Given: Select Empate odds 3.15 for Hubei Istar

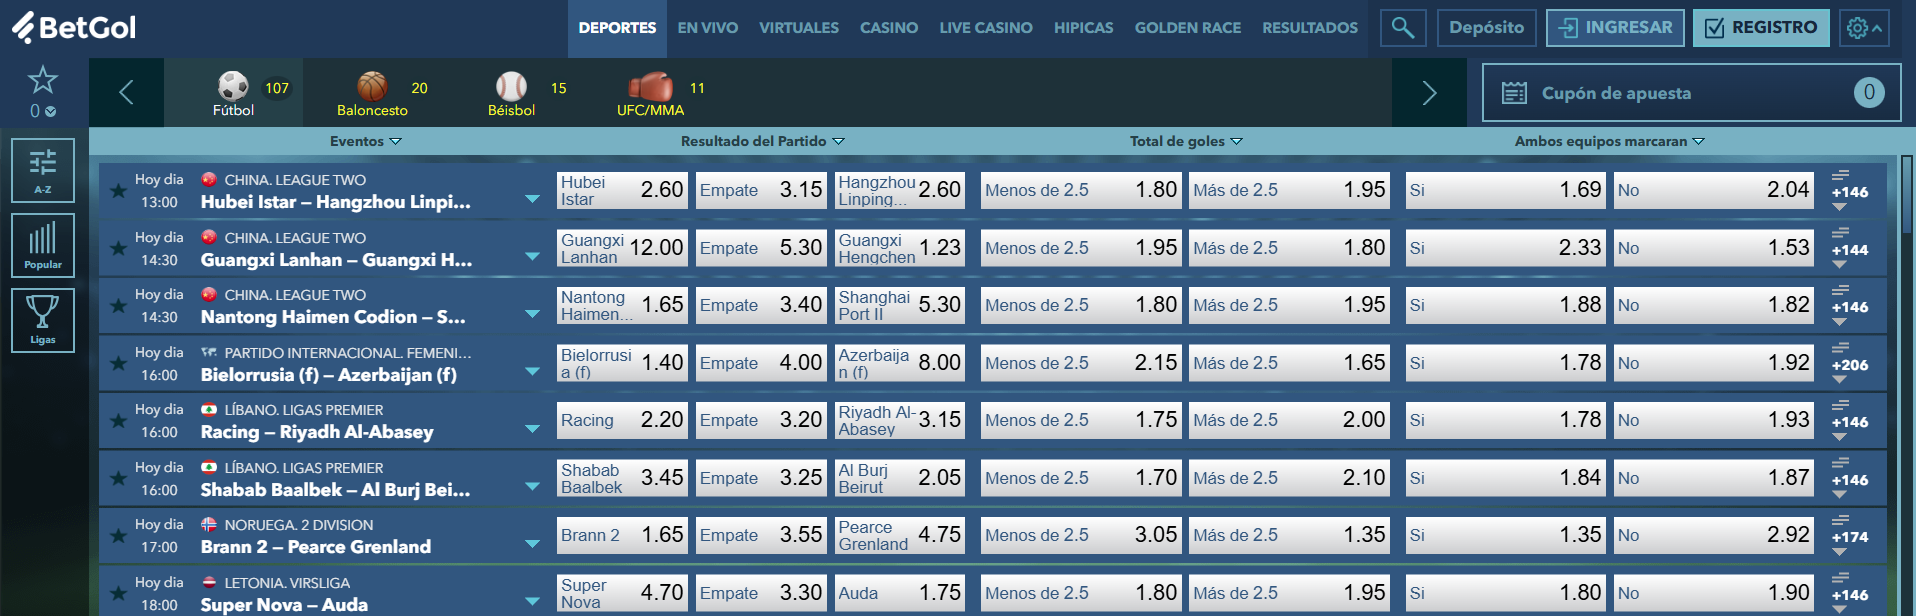Looking at the screenshot, I should pyautogui.click(x=761, y=190).
